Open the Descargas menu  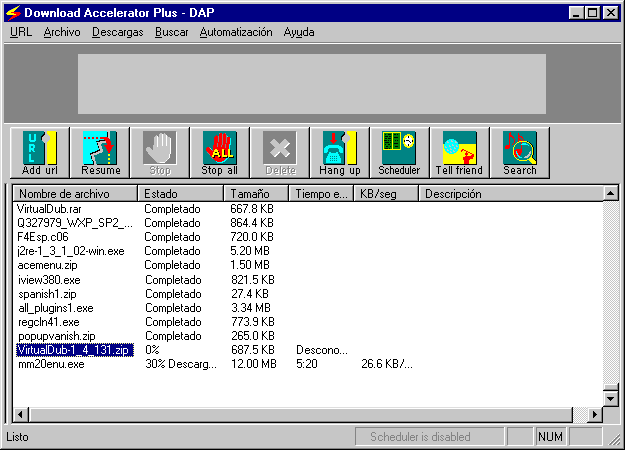pos(117,32)
